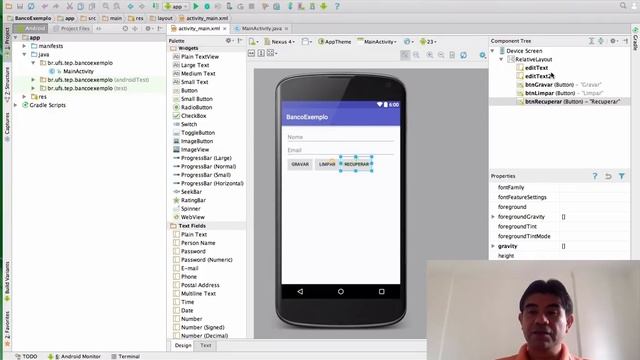
Task: Open the Android Monitor tool window
Action: [x=74, y=356]
